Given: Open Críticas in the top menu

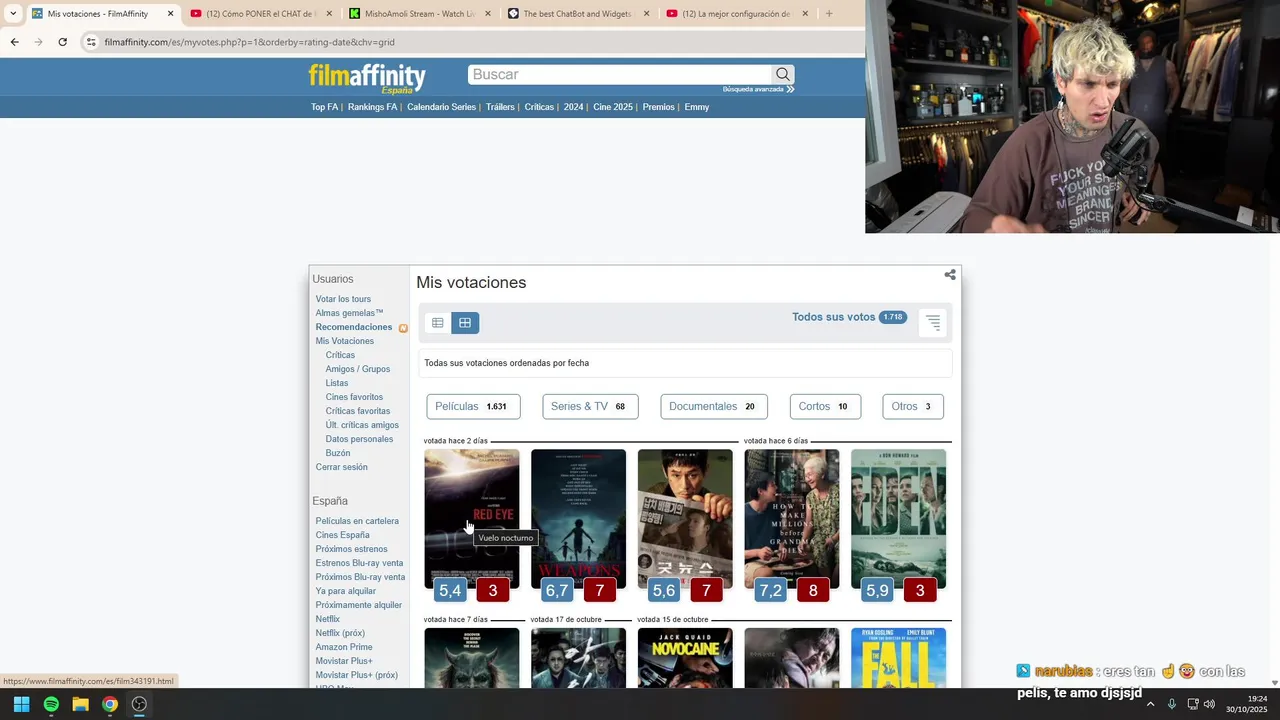Looking at the screenshot, I should (539, 107).
